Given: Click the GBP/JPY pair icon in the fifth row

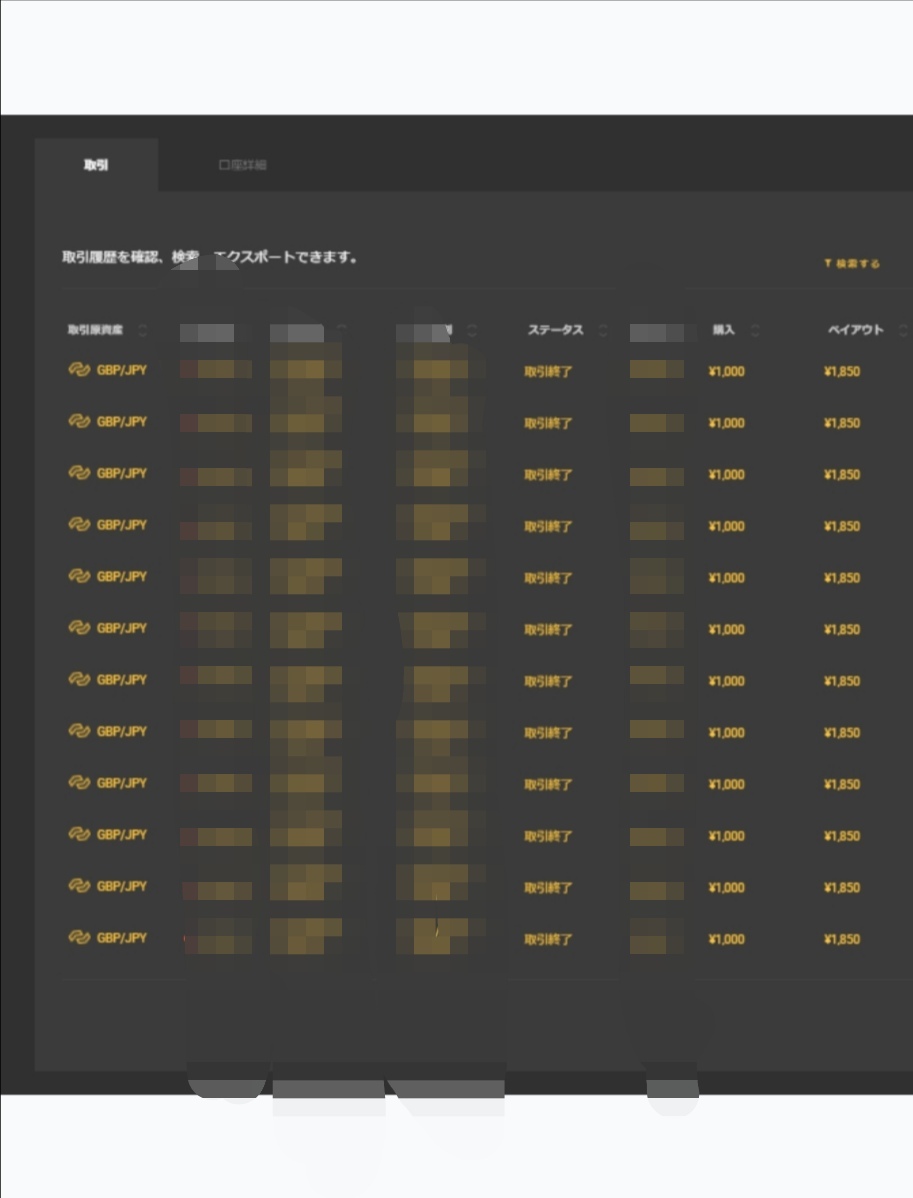Looking at the screenshot, I should [x=79, y=576].
